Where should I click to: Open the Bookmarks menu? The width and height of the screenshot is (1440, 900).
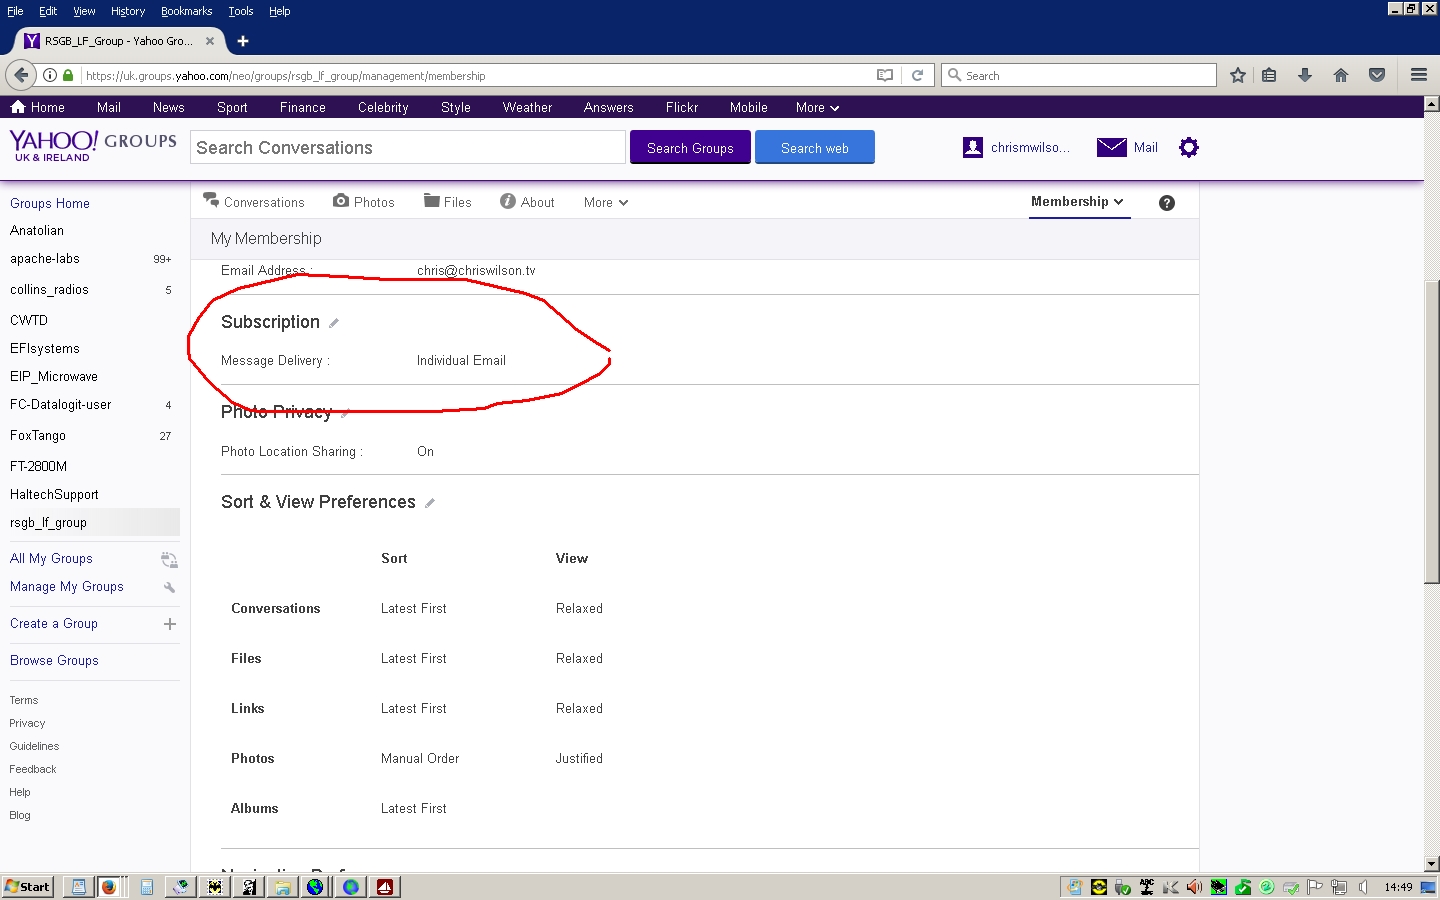coord(186,11)
